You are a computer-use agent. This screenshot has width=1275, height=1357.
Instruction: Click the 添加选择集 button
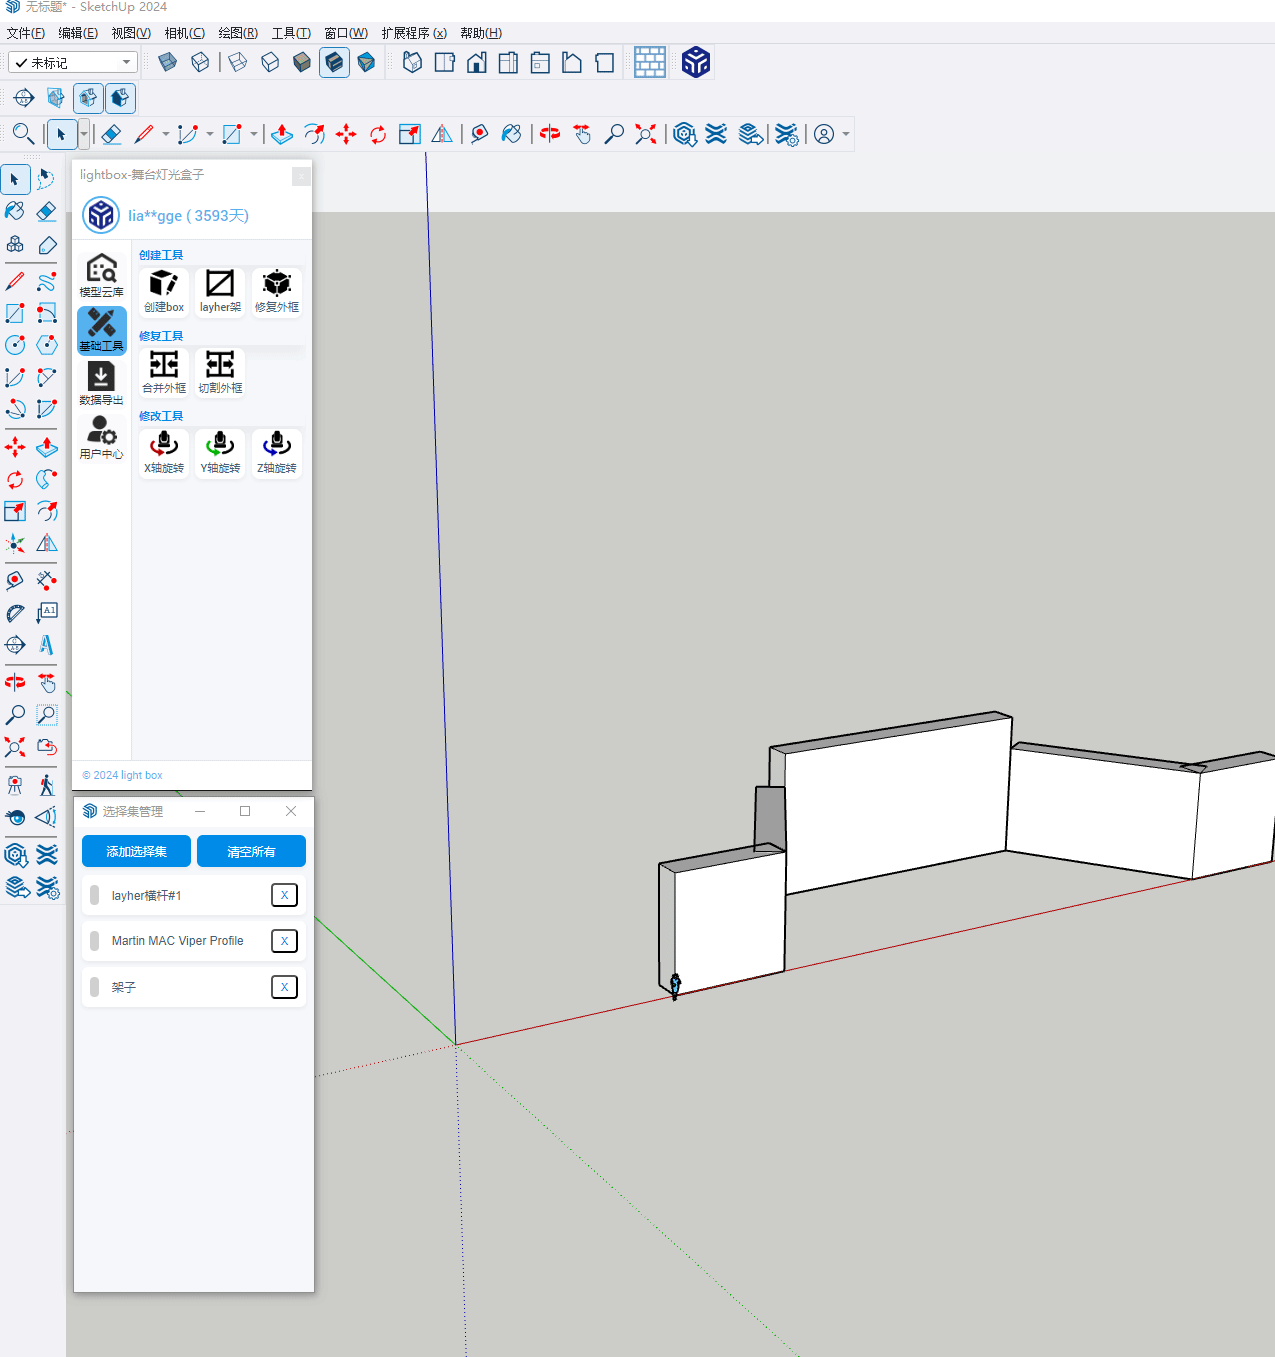click(x=136, y=851)
